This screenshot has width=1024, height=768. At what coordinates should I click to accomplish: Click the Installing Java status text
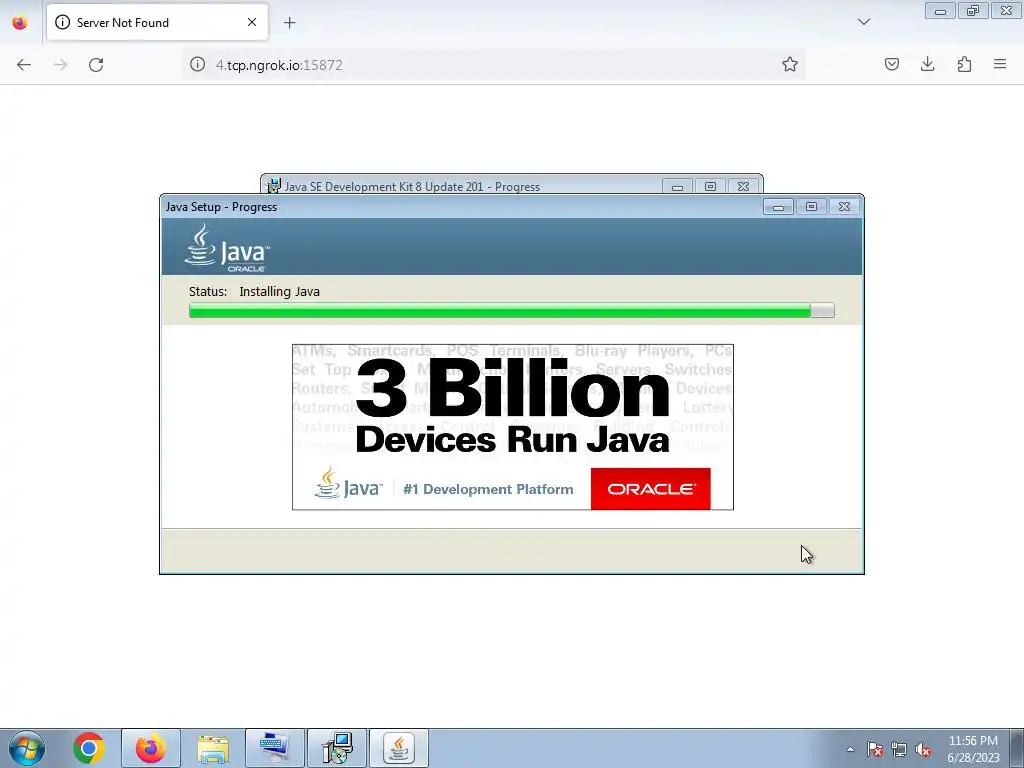[280, 291]
